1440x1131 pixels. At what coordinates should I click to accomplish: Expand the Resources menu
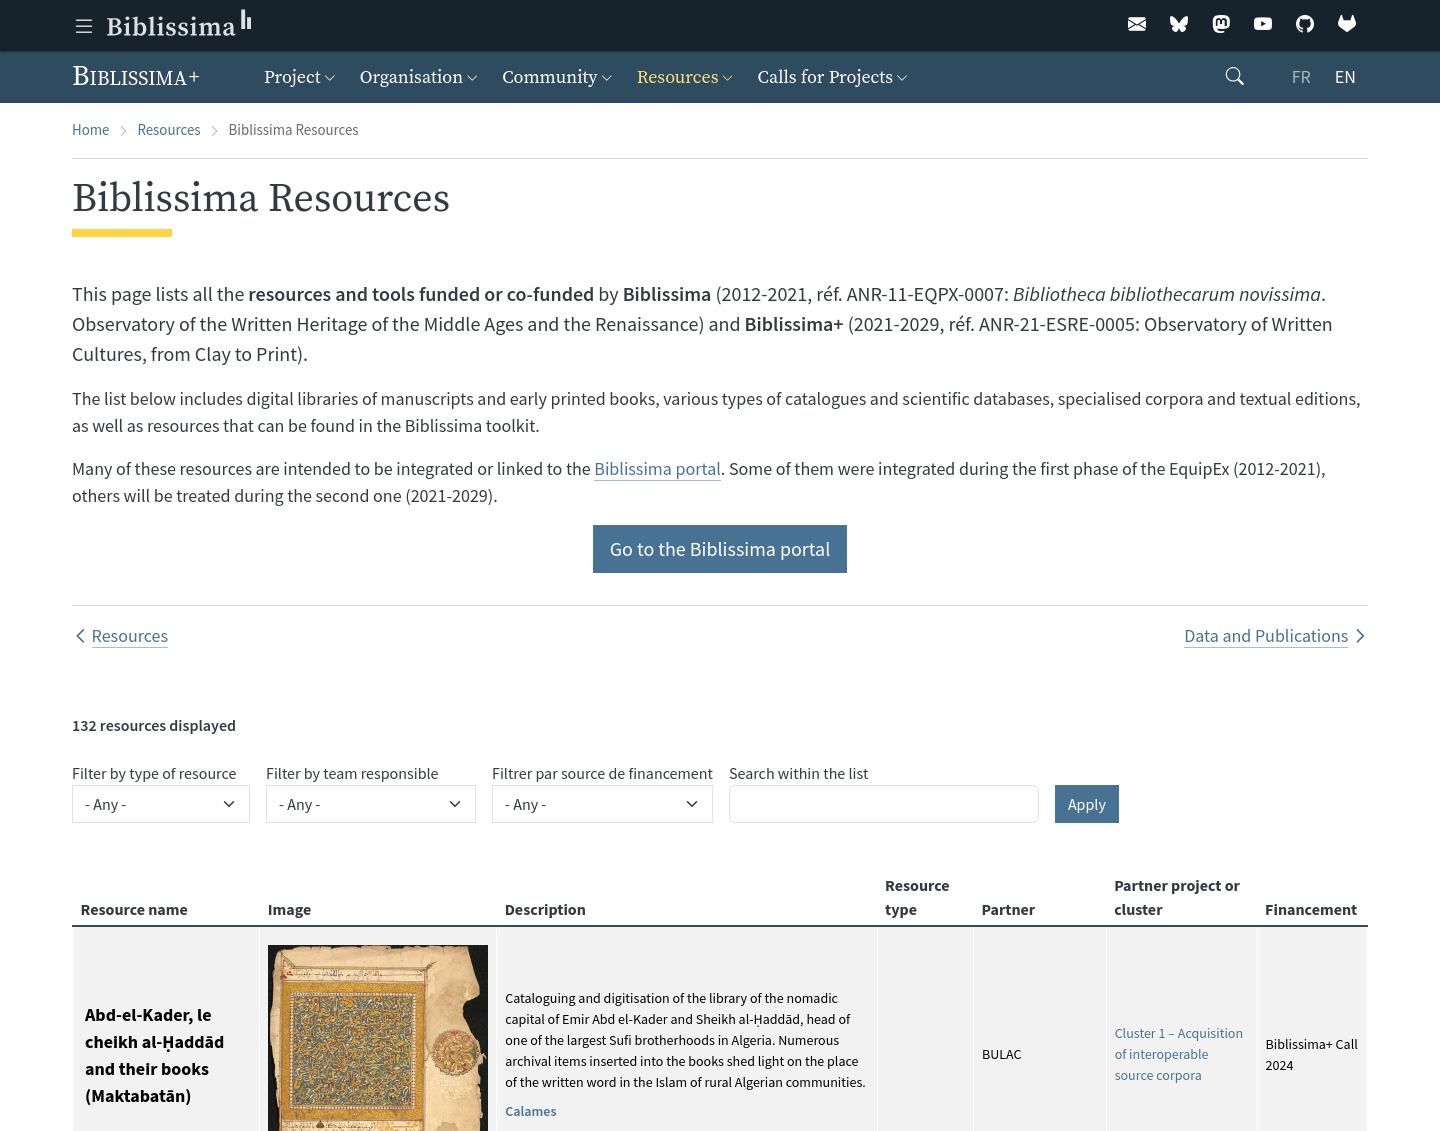pyautogui.click(x=684, y=77)
